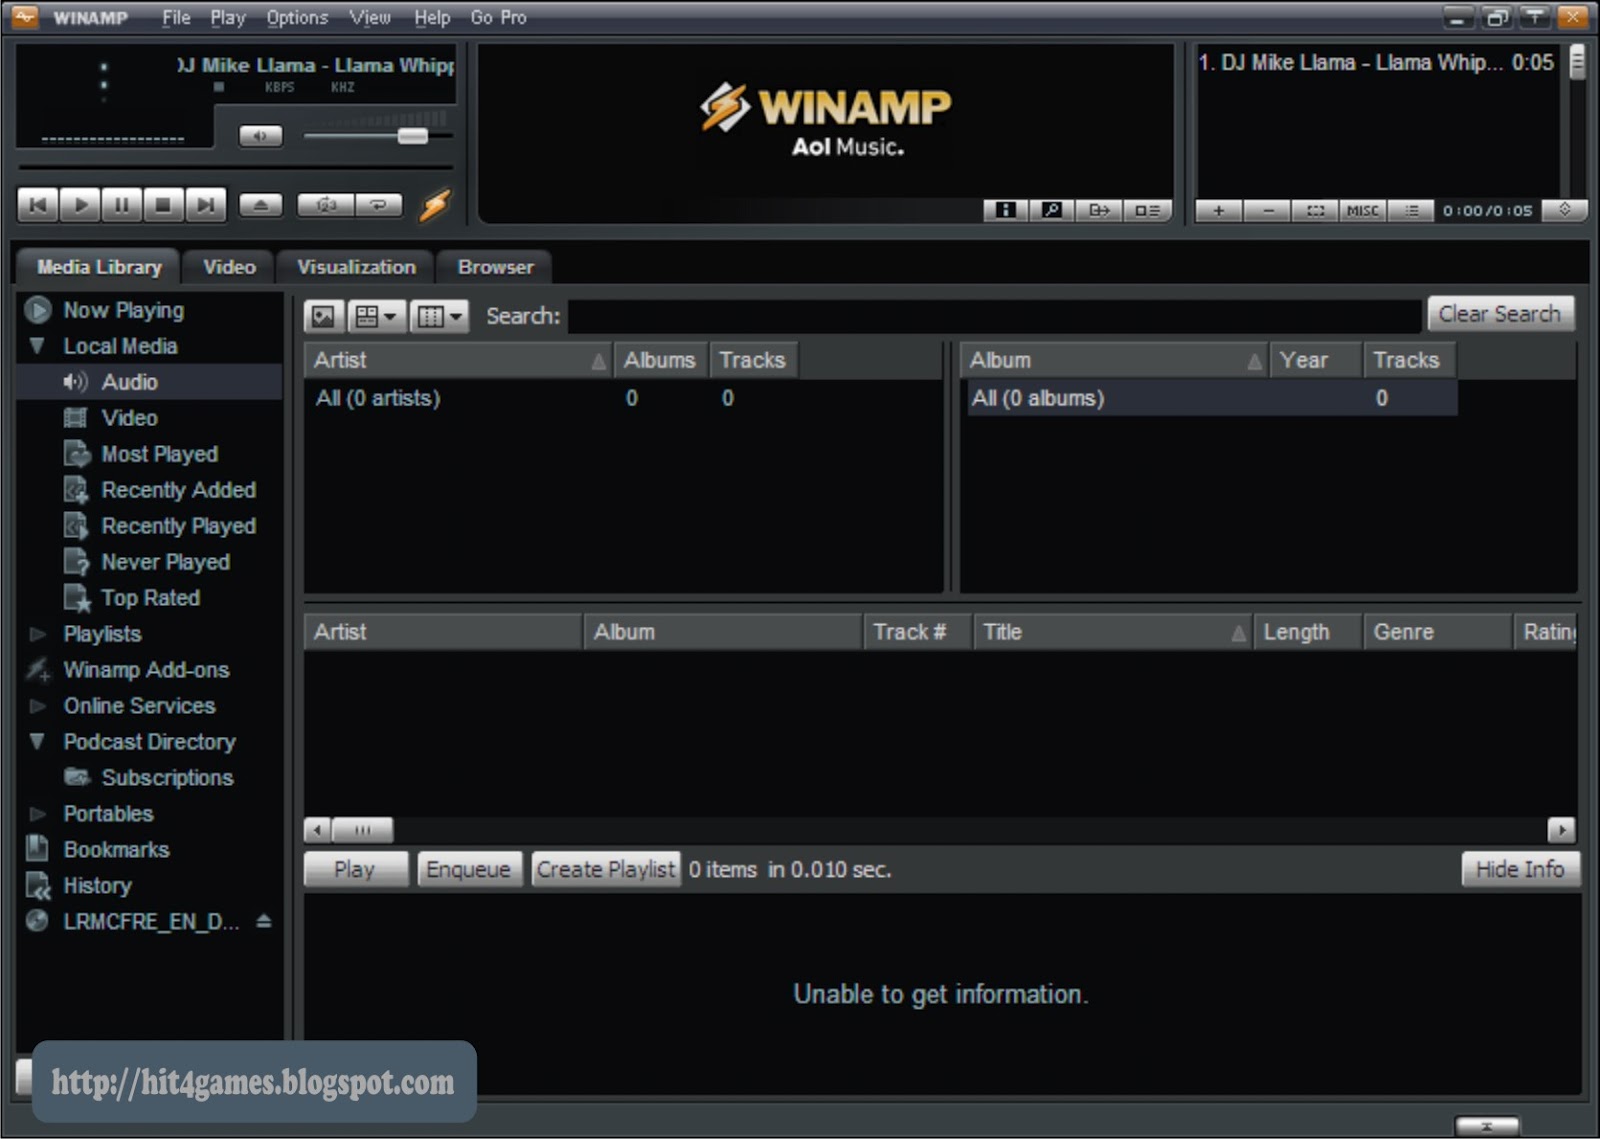Switch to the Video tab
This screenshot has height=1139, width=1600.
coord(229,267)
